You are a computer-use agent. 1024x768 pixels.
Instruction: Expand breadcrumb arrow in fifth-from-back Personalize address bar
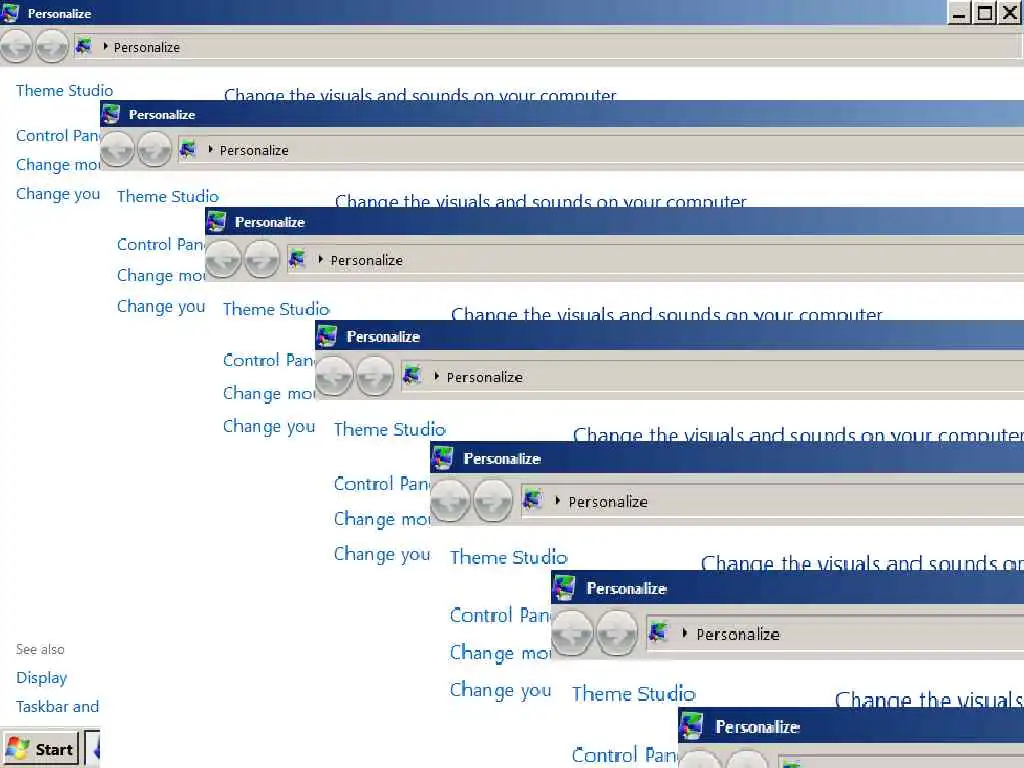tap(558, 501)
